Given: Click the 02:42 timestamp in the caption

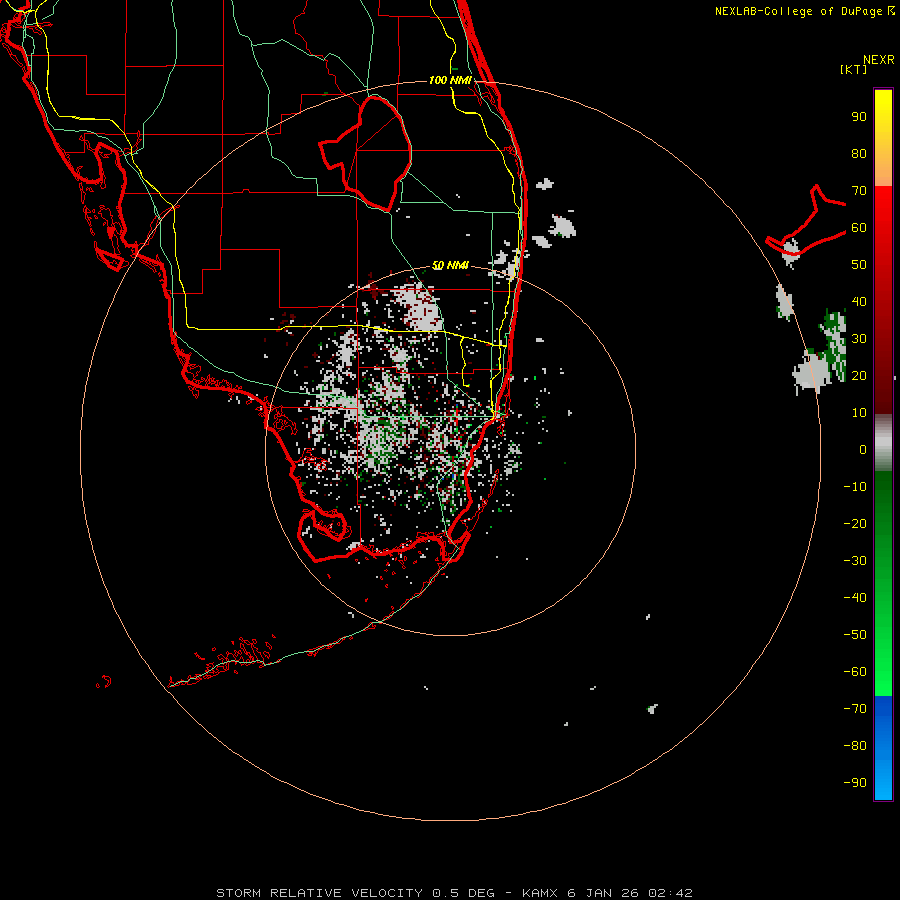Looking at the screenshot, I should coord(670,893).
